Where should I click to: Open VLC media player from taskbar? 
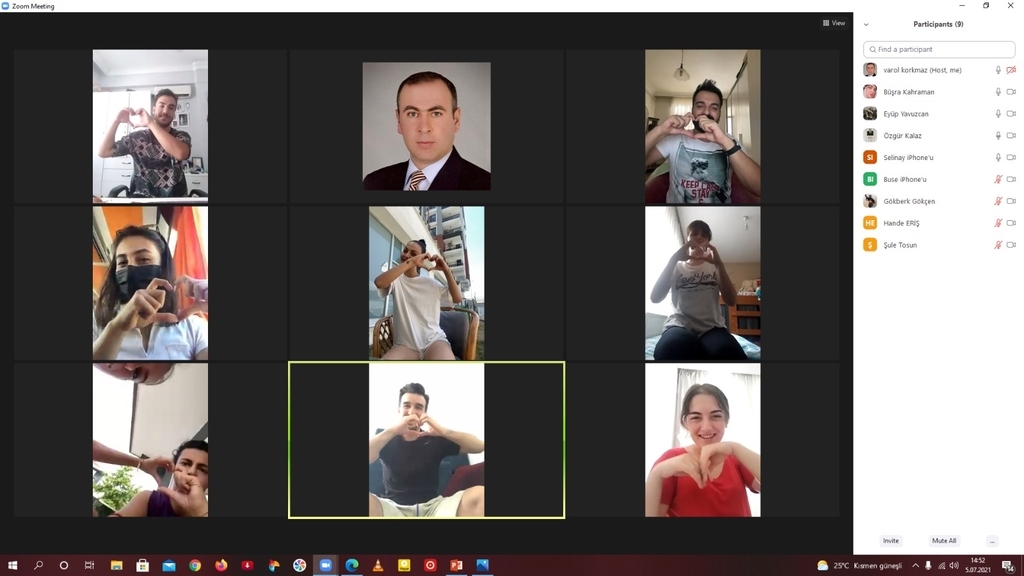[378, 565]
